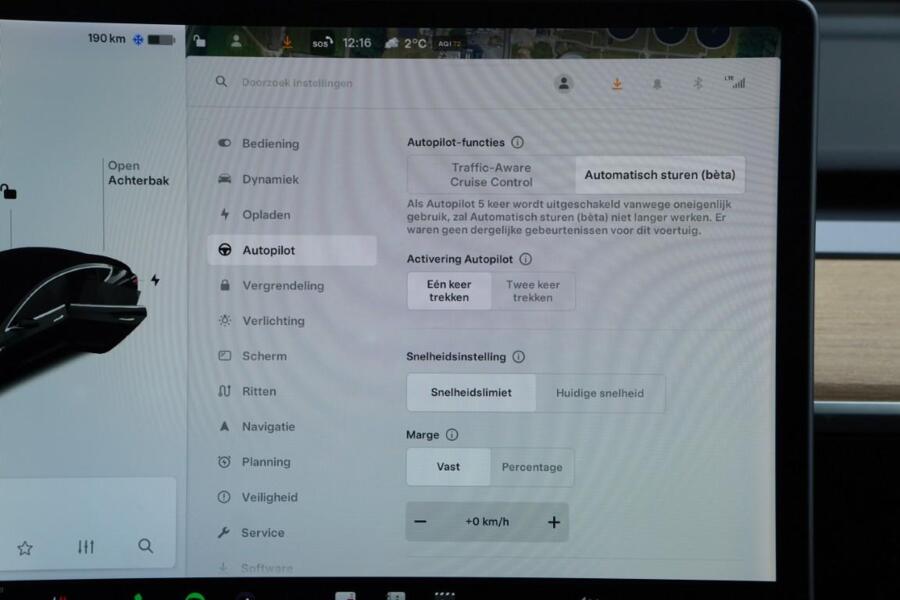Show info for Marge

click(452, 435)
